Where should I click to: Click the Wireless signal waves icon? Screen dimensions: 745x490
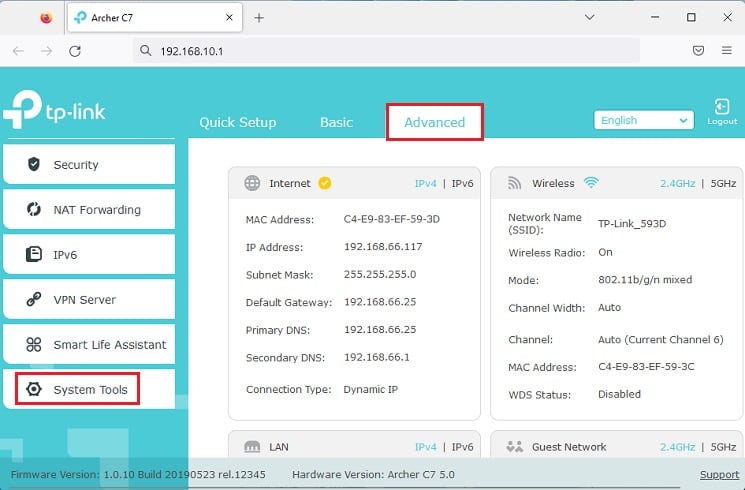[x=515, y=183]
